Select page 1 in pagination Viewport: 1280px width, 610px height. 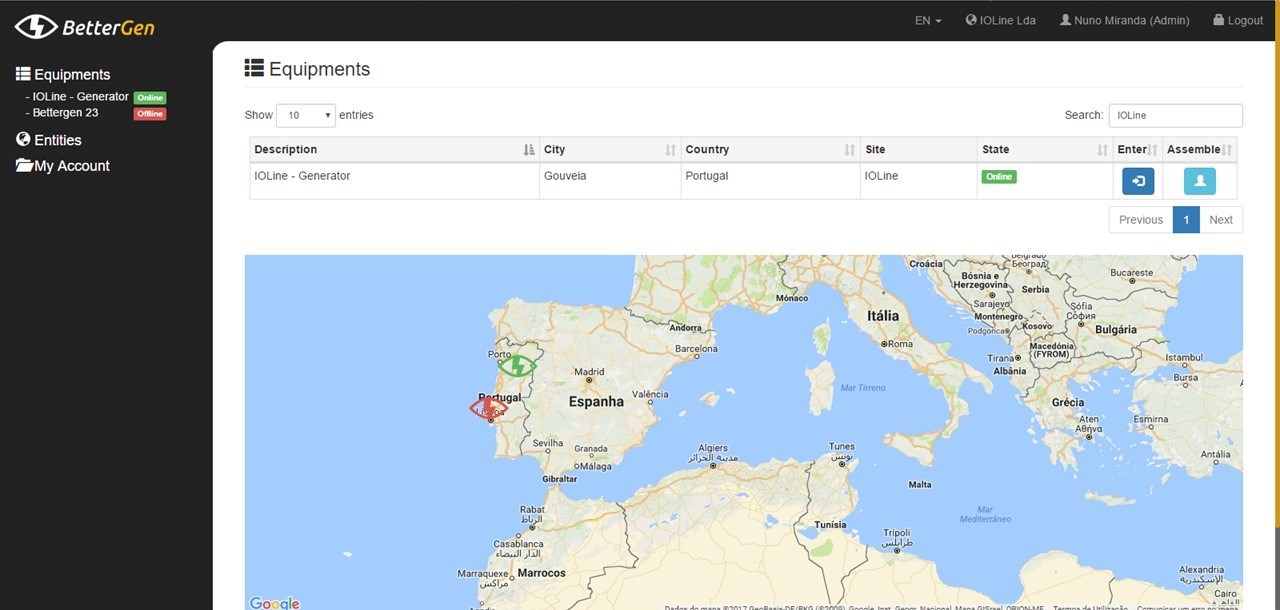point(1186,220)
